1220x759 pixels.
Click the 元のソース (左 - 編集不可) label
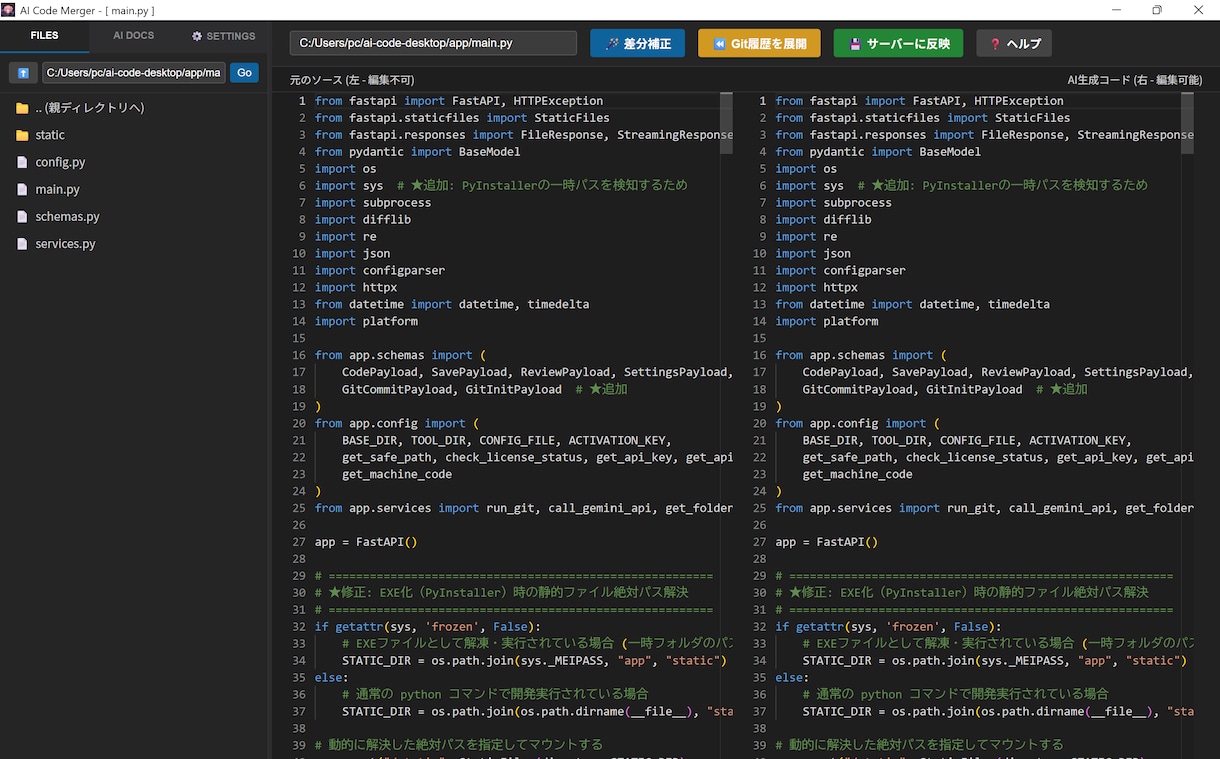click(352, 80)
